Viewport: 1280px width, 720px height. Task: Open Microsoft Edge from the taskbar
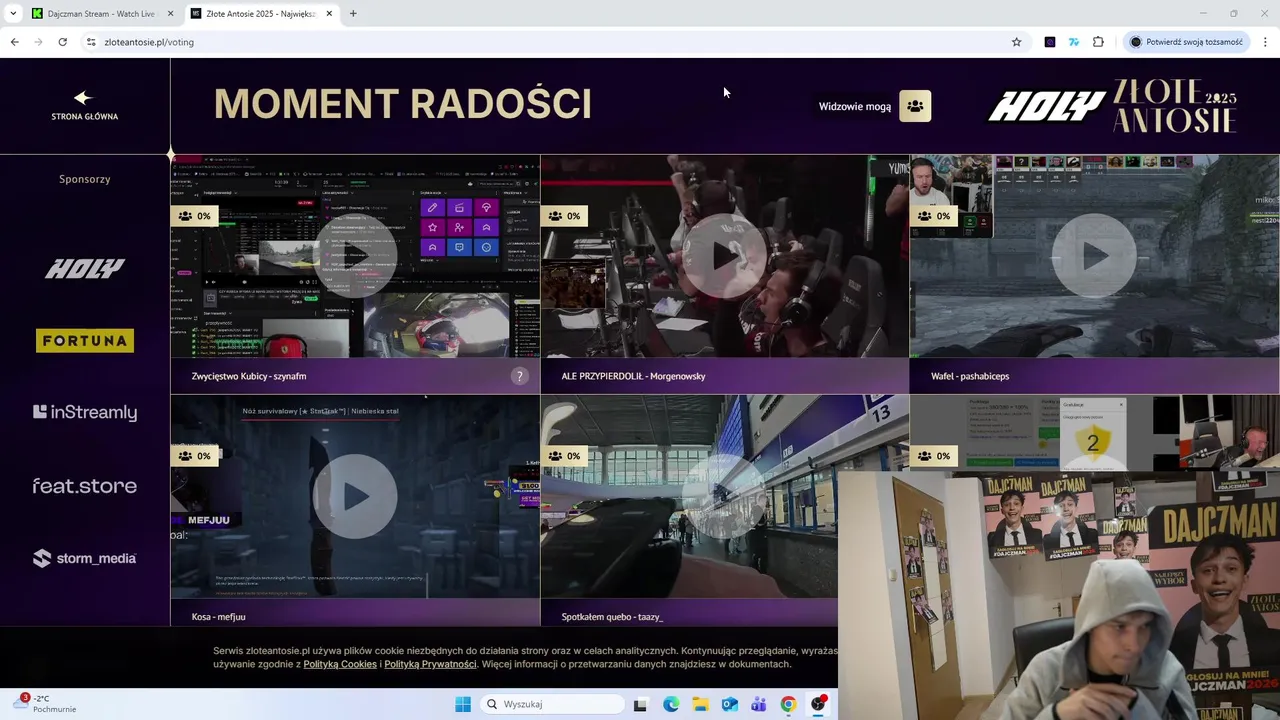pos(671,704)
